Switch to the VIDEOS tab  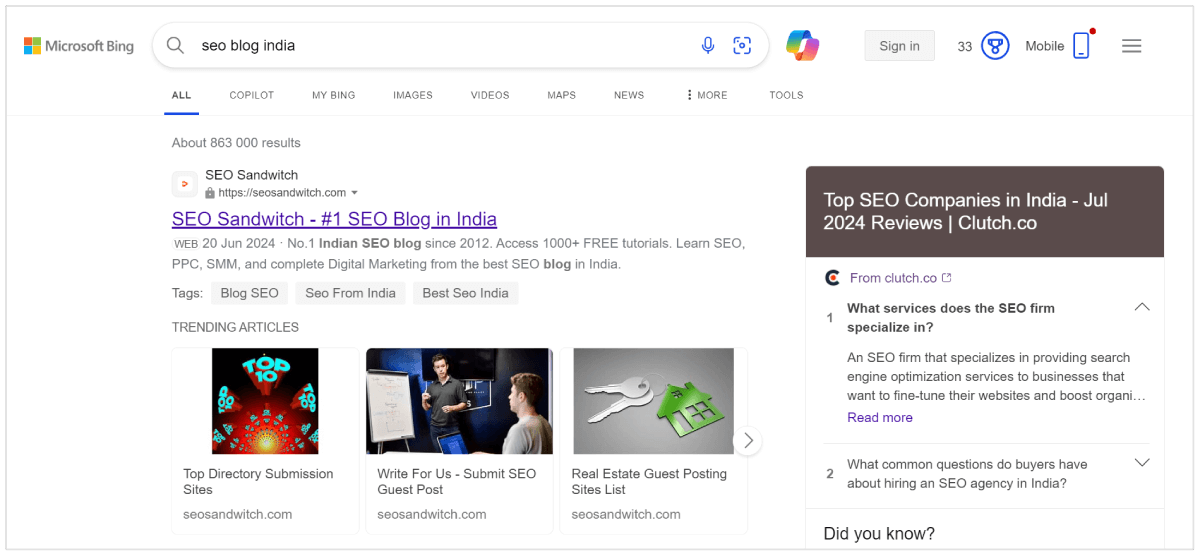490,95
